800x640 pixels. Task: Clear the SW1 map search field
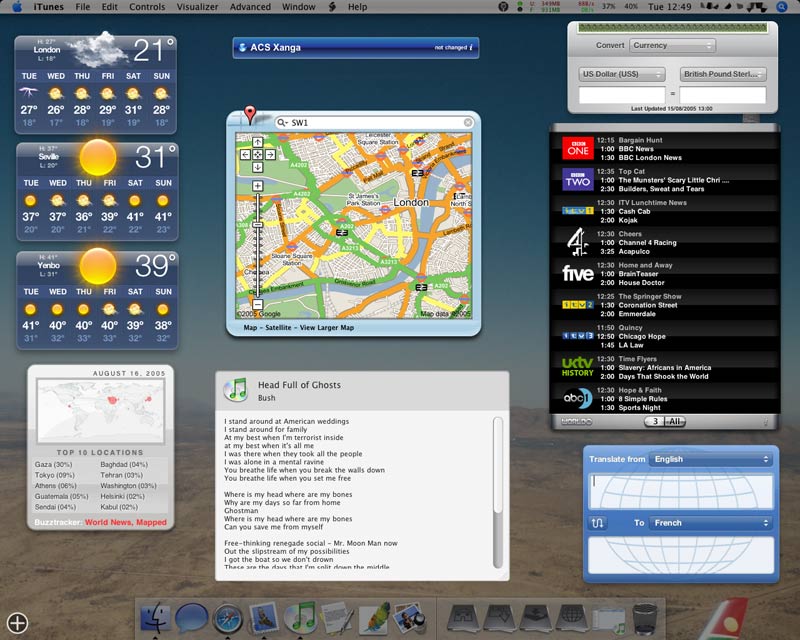coord(468,123)
